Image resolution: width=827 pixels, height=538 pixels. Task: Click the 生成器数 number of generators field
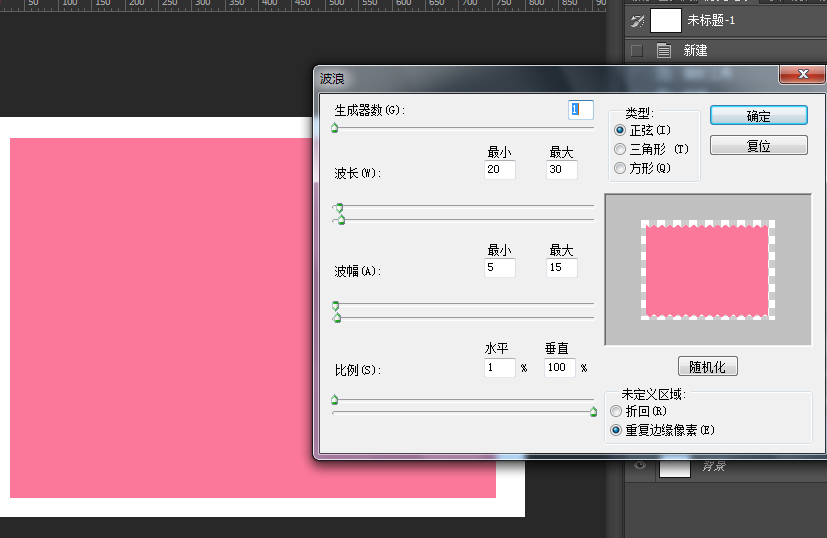(x=581, y=109)
